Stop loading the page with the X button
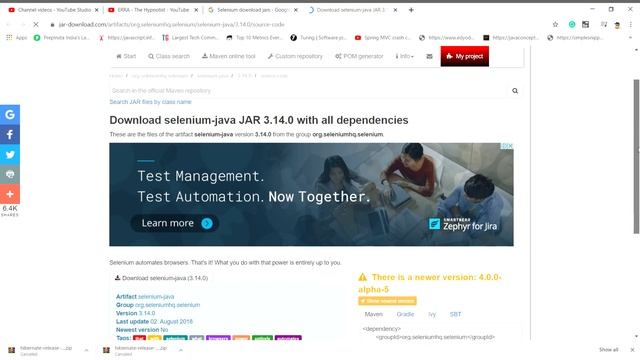The width and height of the screenshot is (640, 360). (36, 24)
